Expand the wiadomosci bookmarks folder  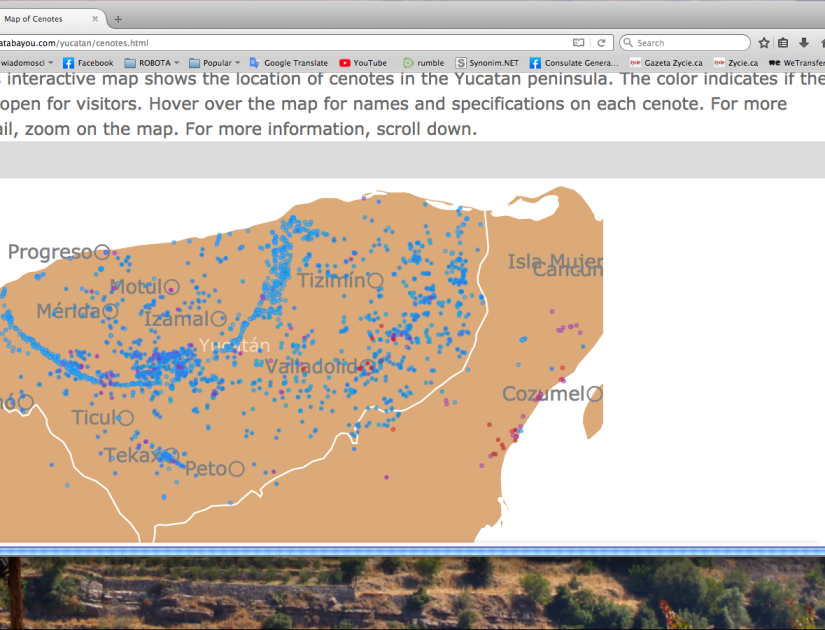coord(25,63)
